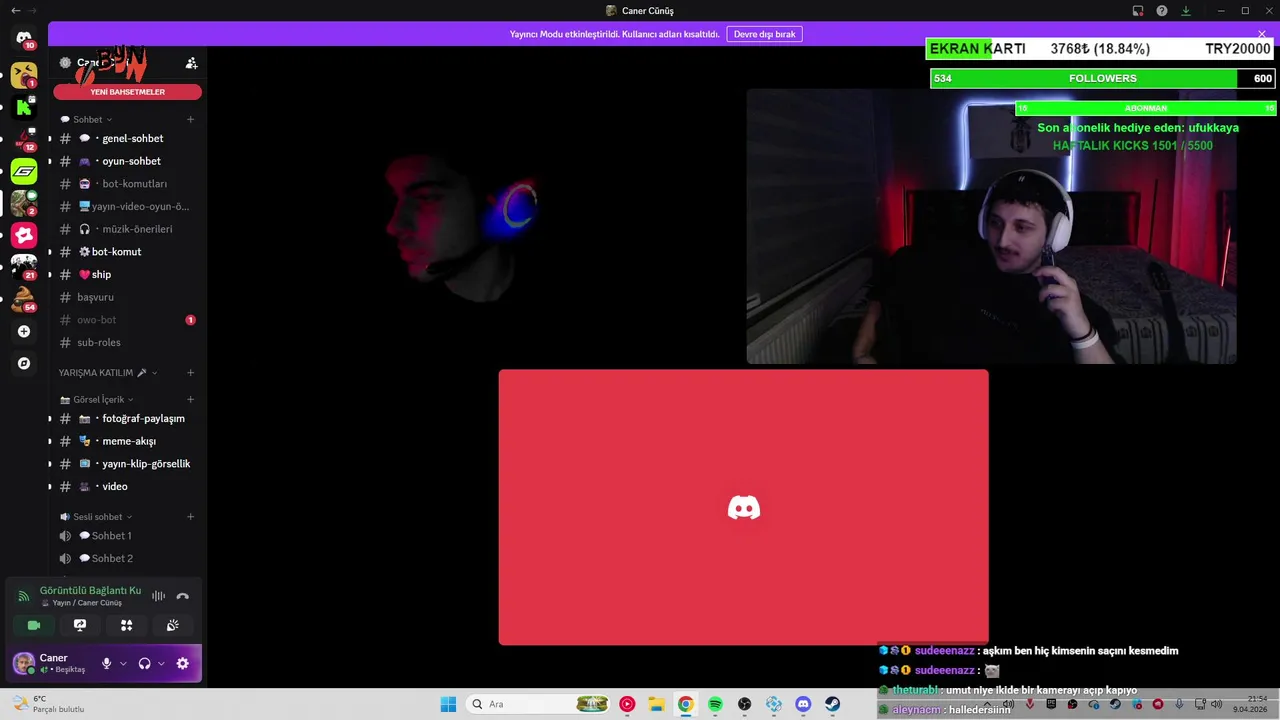Join Sohbet 2 voice channel

128,558
